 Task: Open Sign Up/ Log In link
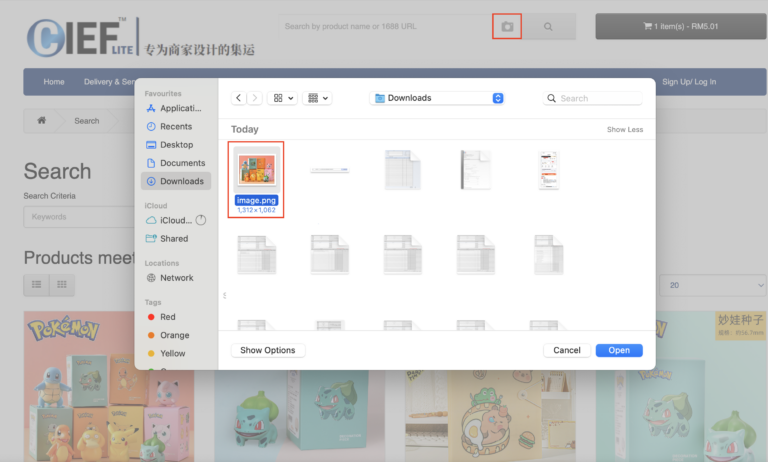tap(689, 82)
